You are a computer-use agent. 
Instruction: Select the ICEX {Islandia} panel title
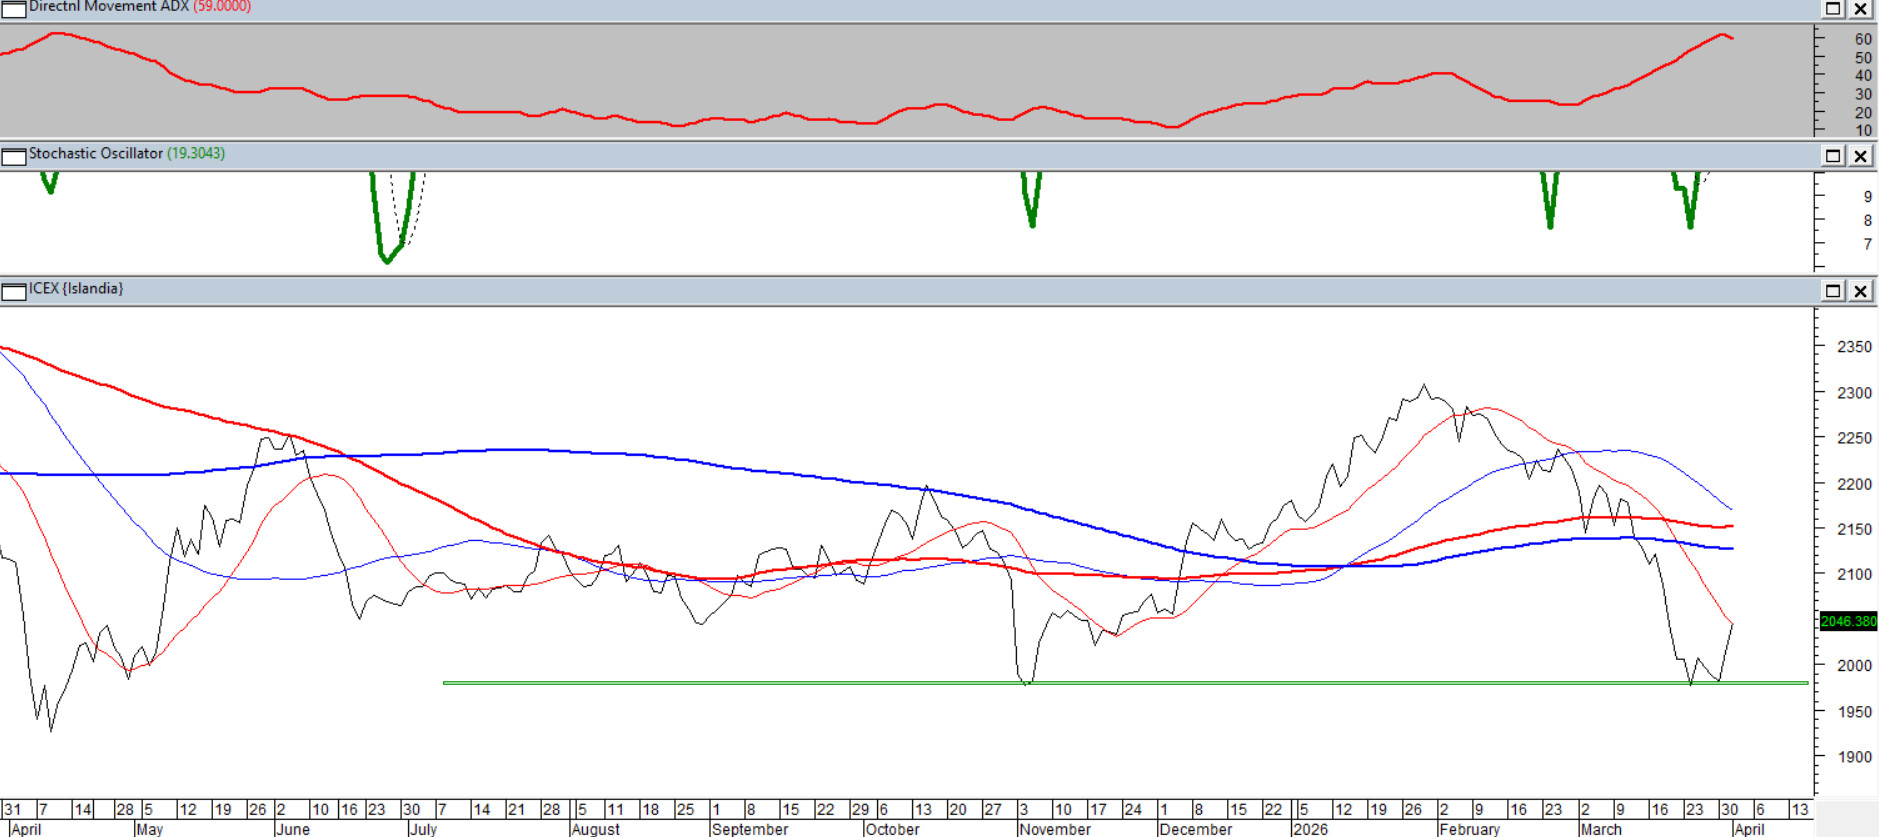76,289
